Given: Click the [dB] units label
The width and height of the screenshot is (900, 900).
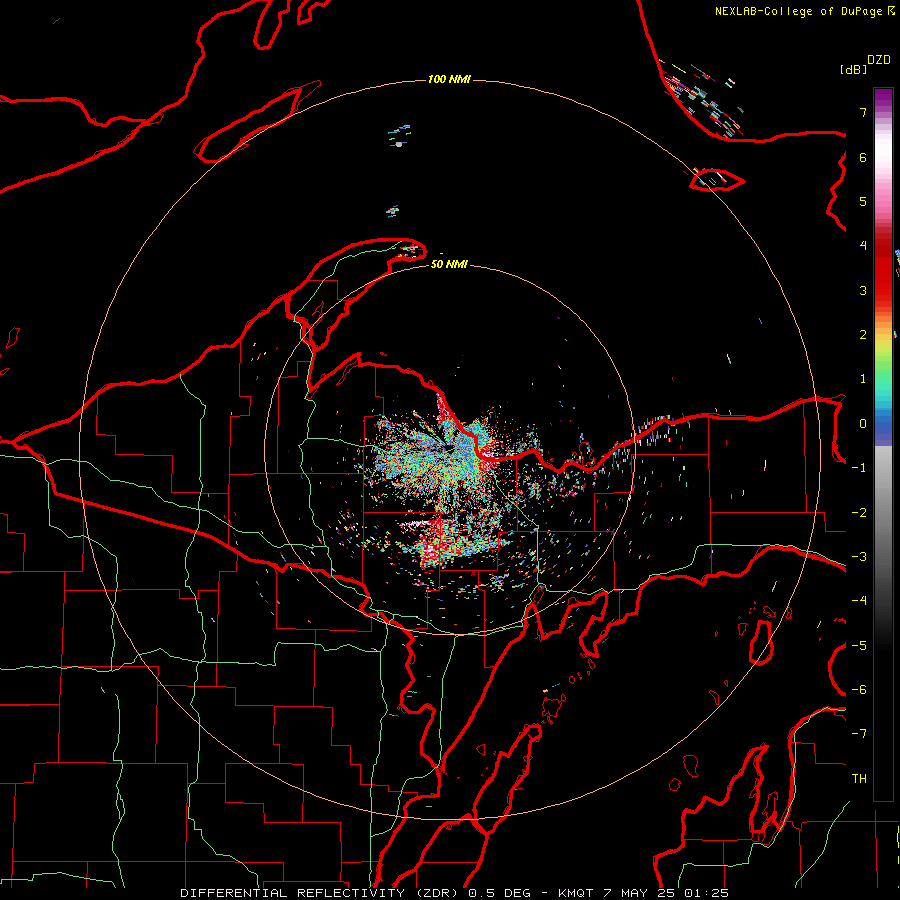Looking at the screenshot, I should (854, 69).
